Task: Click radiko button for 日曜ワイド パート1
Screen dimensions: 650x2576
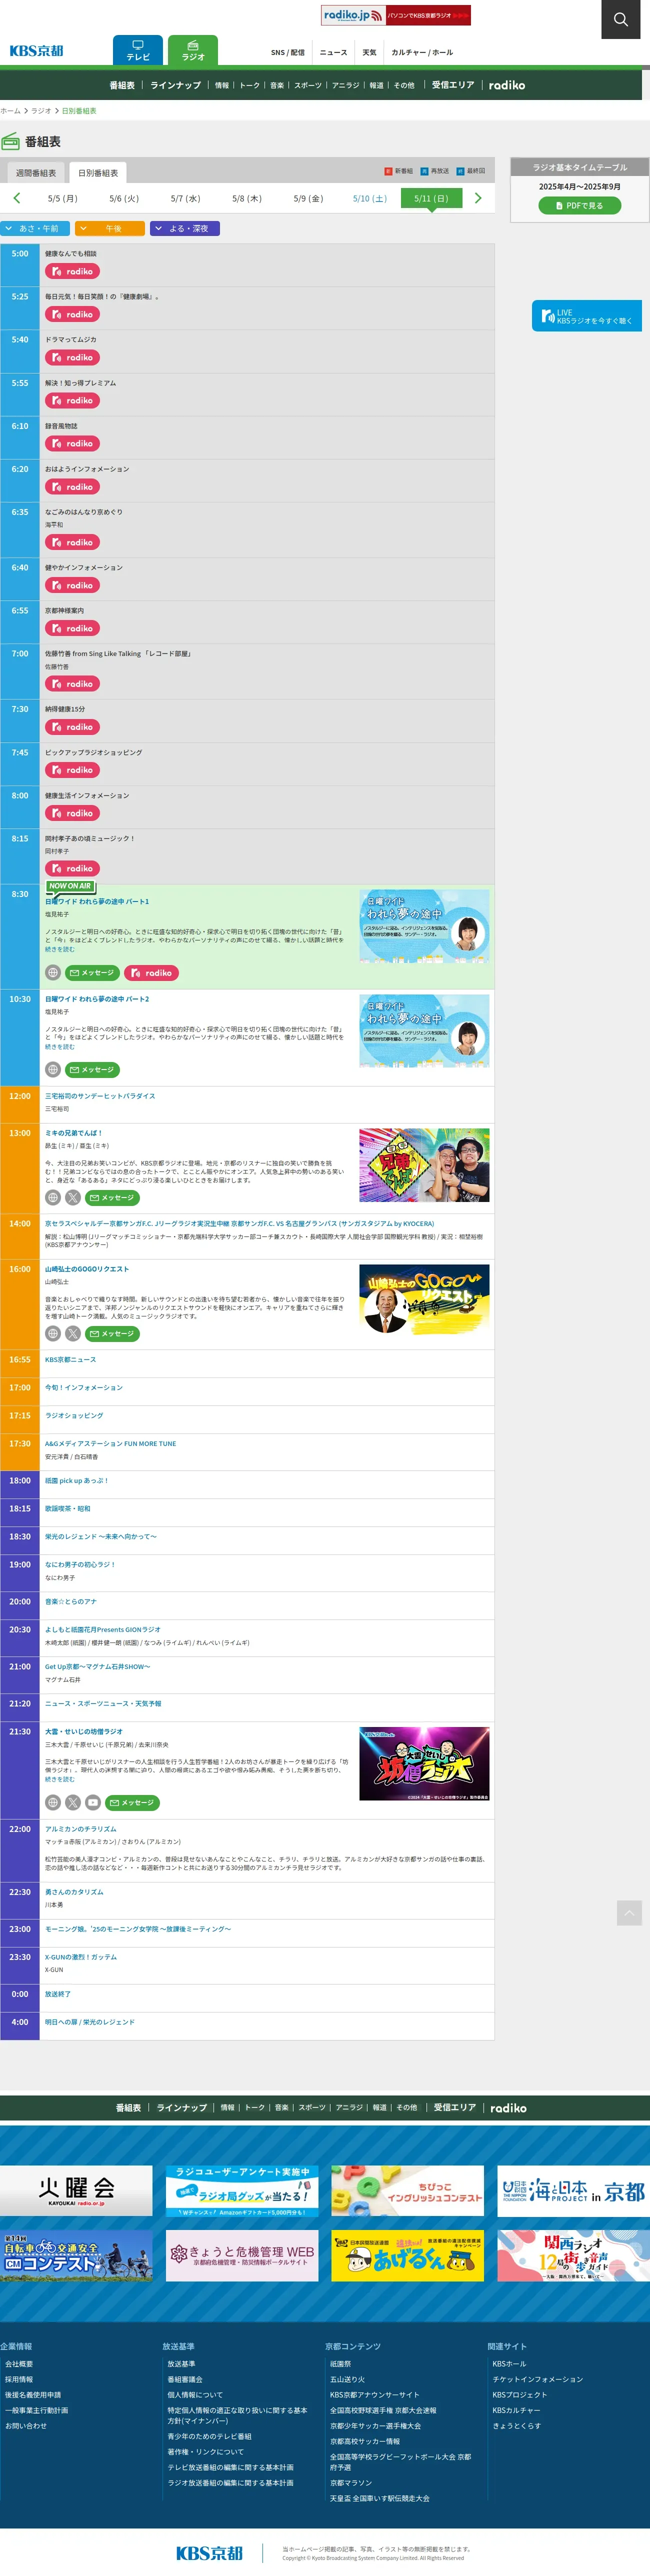Action: [152, 972]
